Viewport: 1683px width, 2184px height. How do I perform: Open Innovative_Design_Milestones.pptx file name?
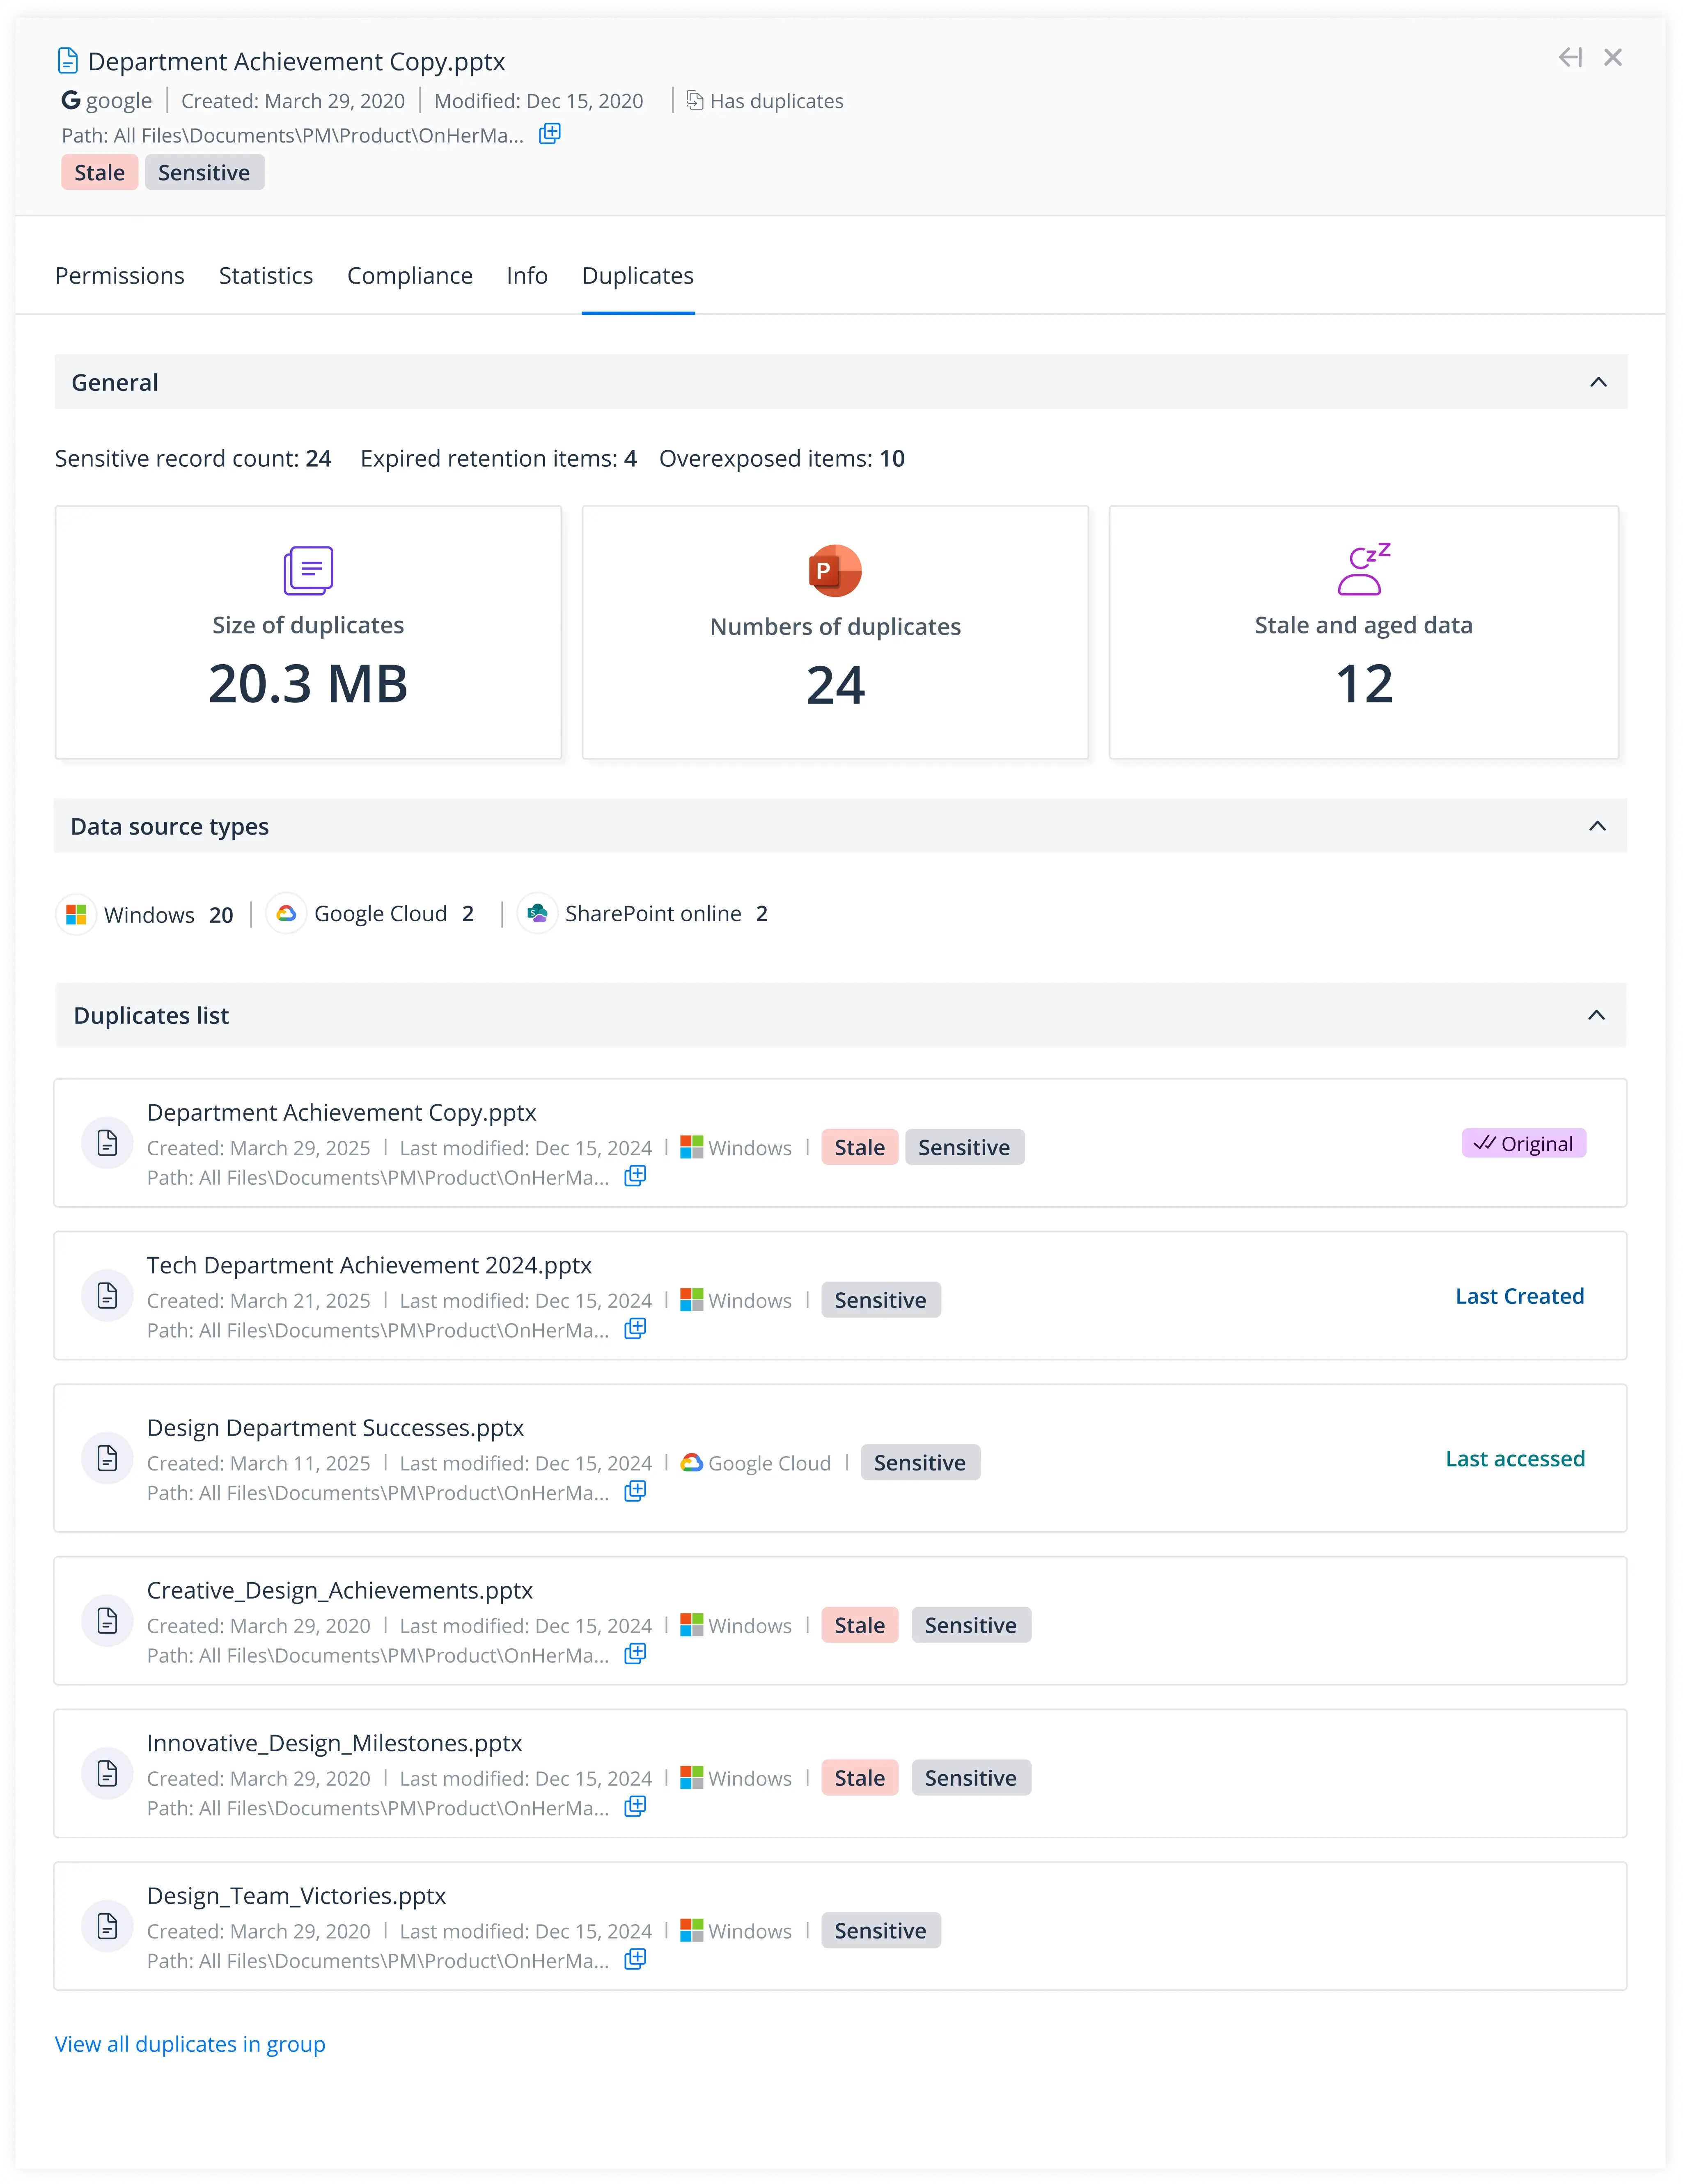(335, 1744)
